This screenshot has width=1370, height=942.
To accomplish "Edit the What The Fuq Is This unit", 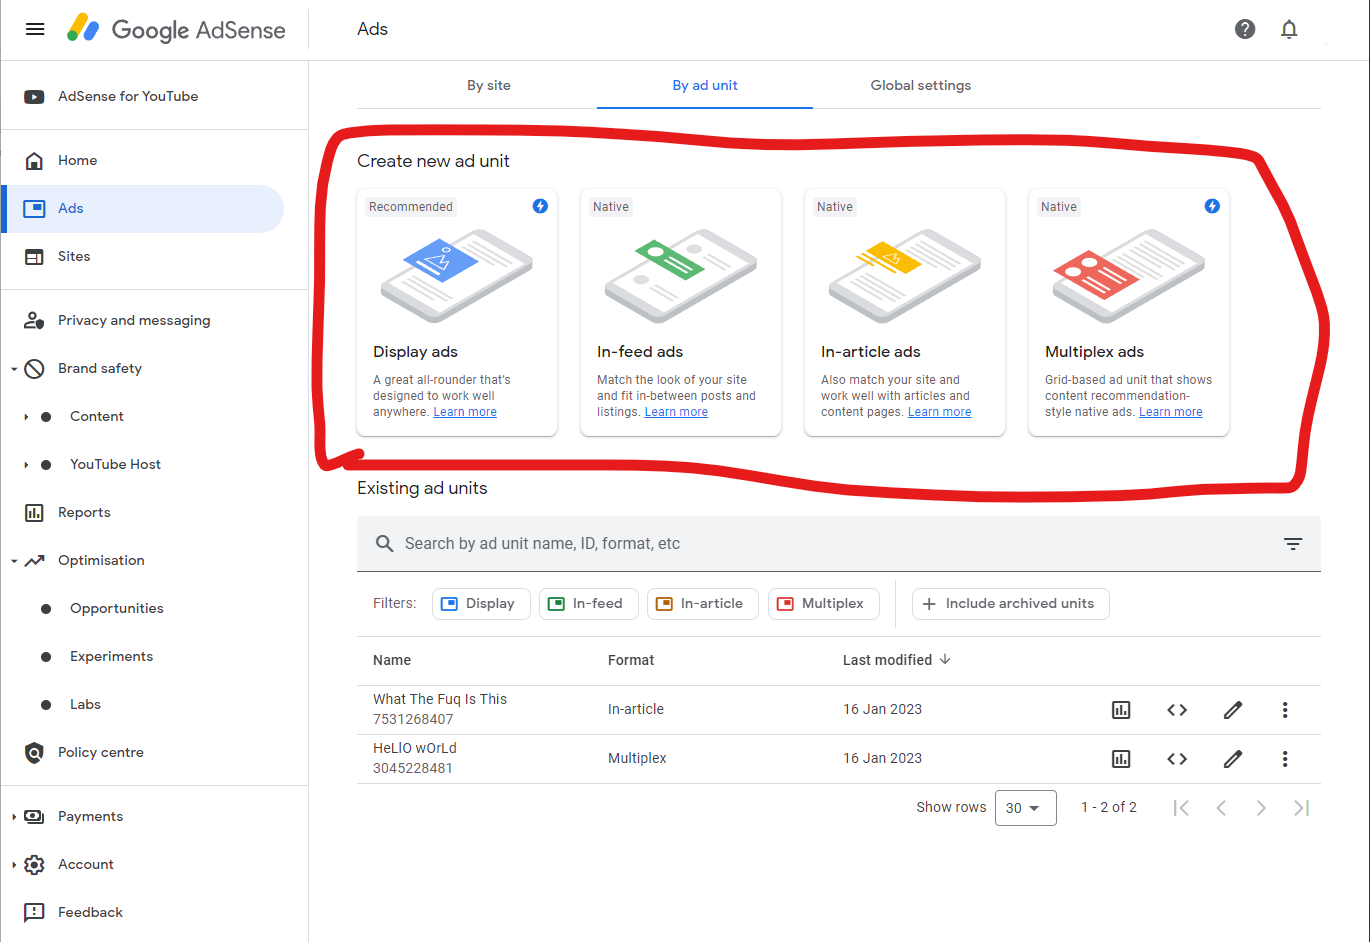I will 1233,710.
